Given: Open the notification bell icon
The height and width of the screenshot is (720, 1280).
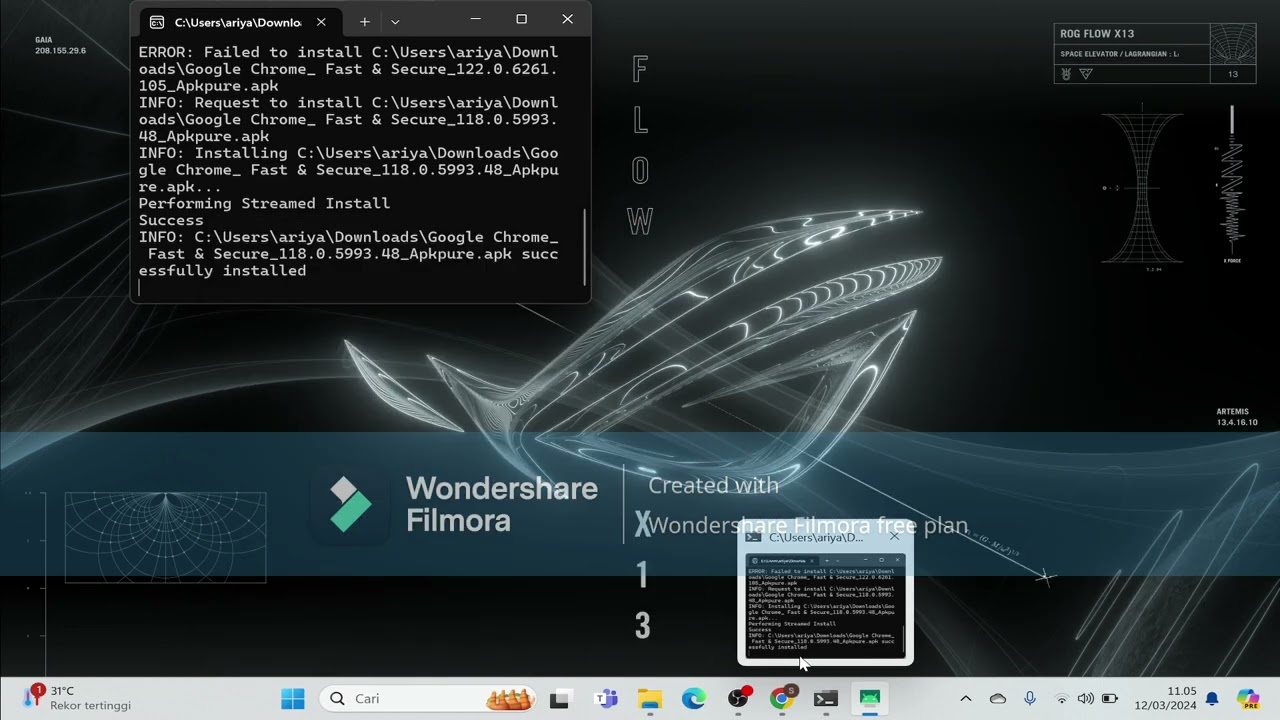Looking at the screenshot, I should coord(1212,698).
